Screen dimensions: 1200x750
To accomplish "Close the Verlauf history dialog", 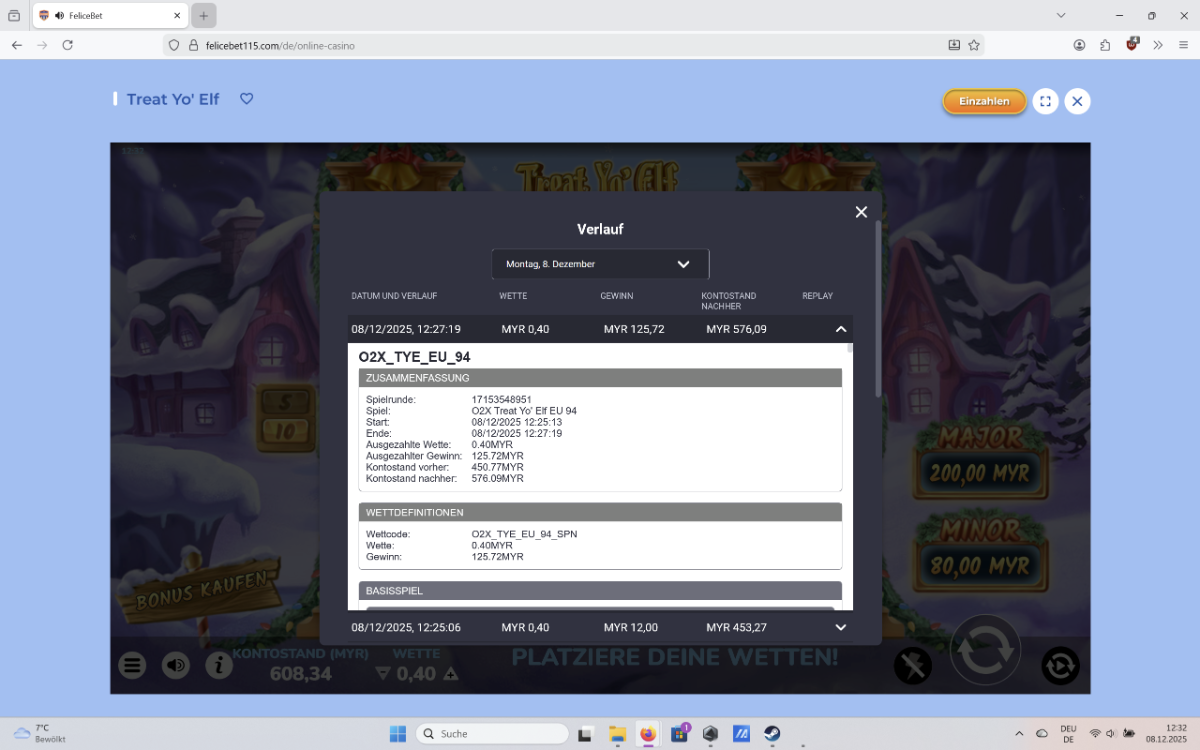I will pyautogui.click(x=860, y=212).
